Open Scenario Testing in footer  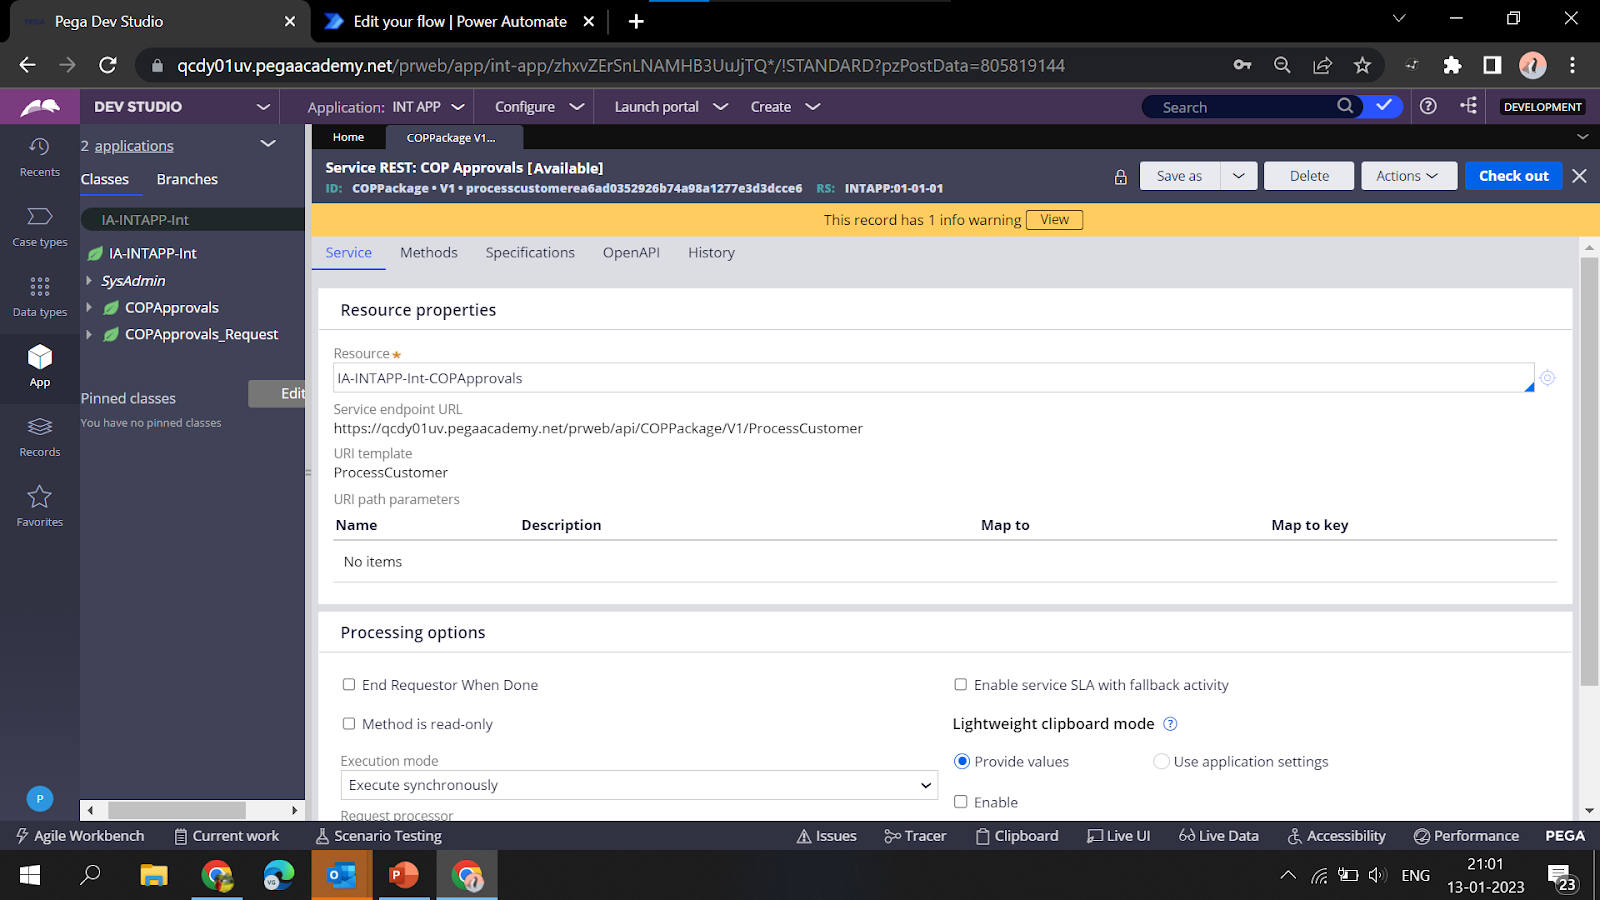379,836
